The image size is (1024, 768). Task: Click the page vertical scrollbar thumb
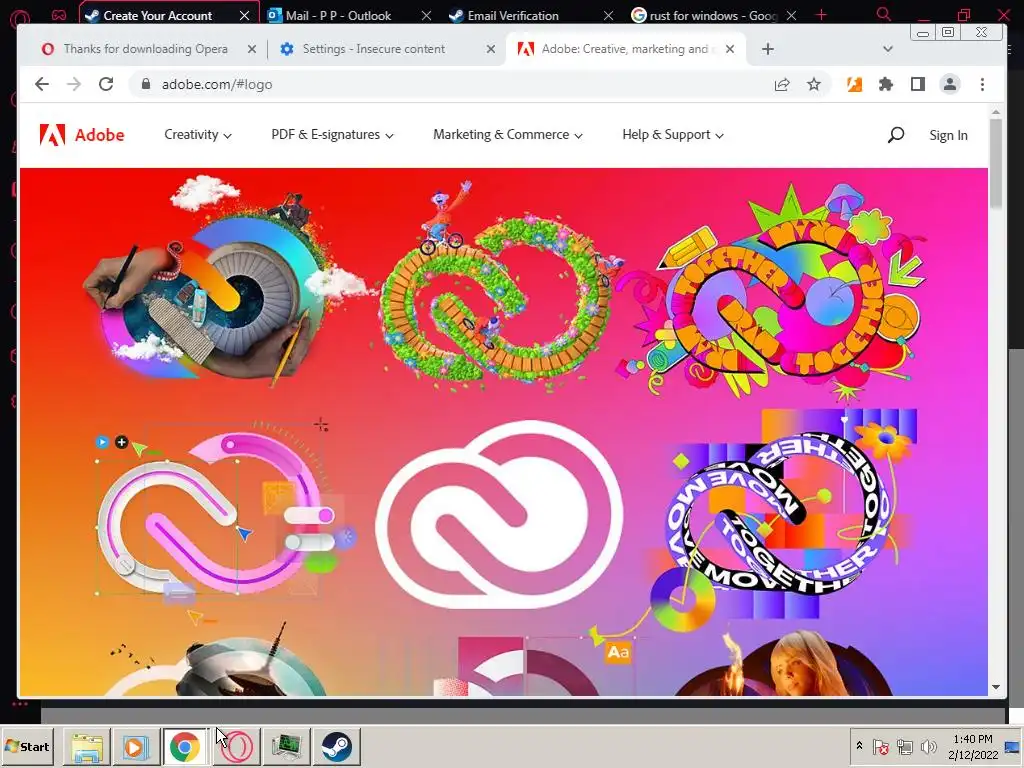pyautogui.click(x=995, y=163)
